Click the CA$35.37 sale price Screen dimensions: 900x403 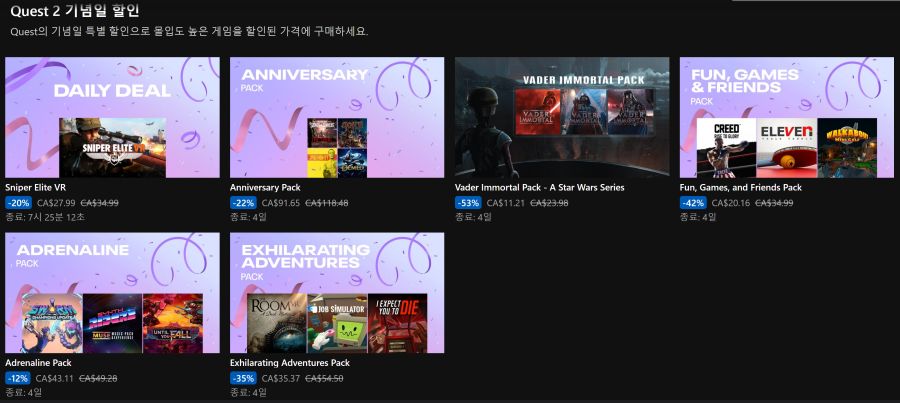click(281, 378)
